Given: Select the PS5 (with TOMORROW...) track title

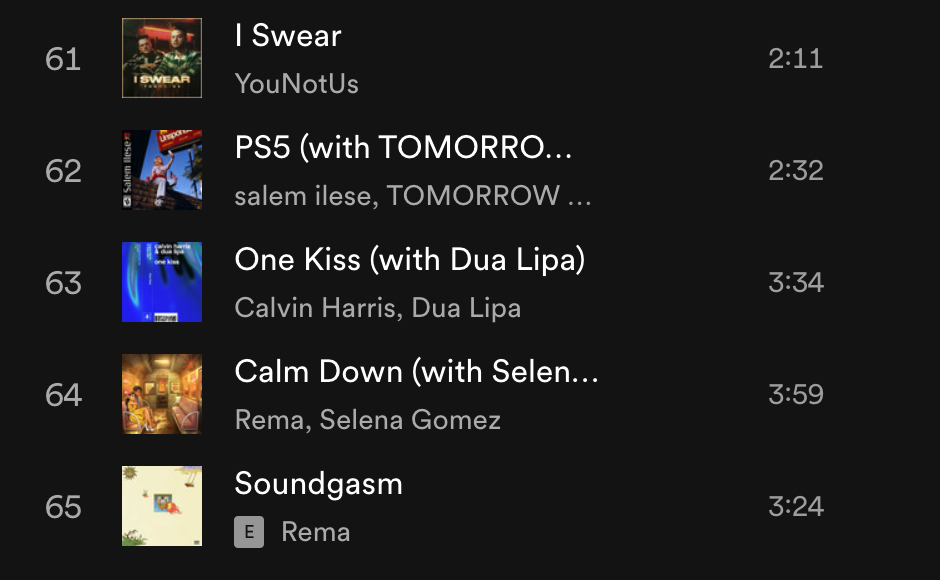Looking at the screenshot, I should pos(404,148).
